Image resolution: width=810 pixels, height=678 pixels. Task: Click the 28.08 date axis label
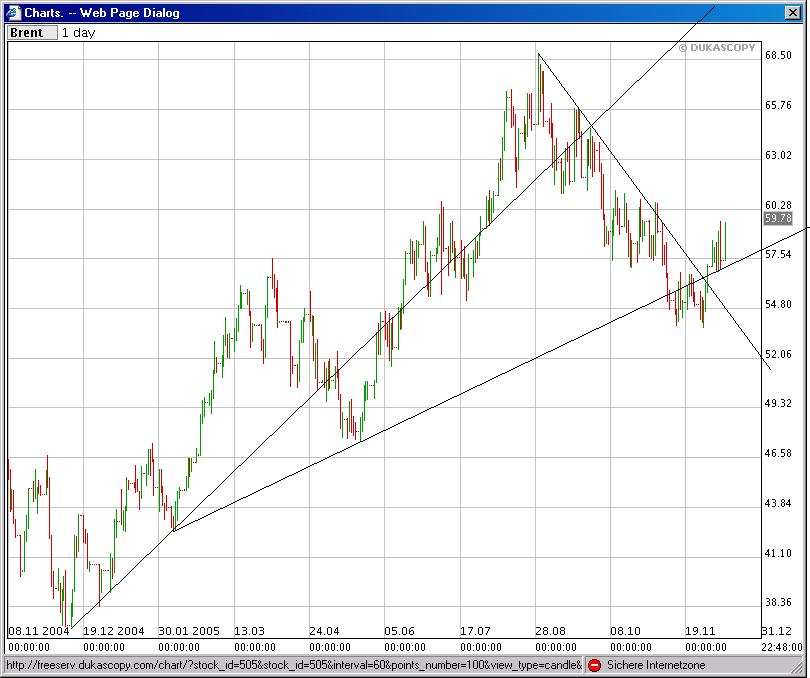[x=551, y=631]
